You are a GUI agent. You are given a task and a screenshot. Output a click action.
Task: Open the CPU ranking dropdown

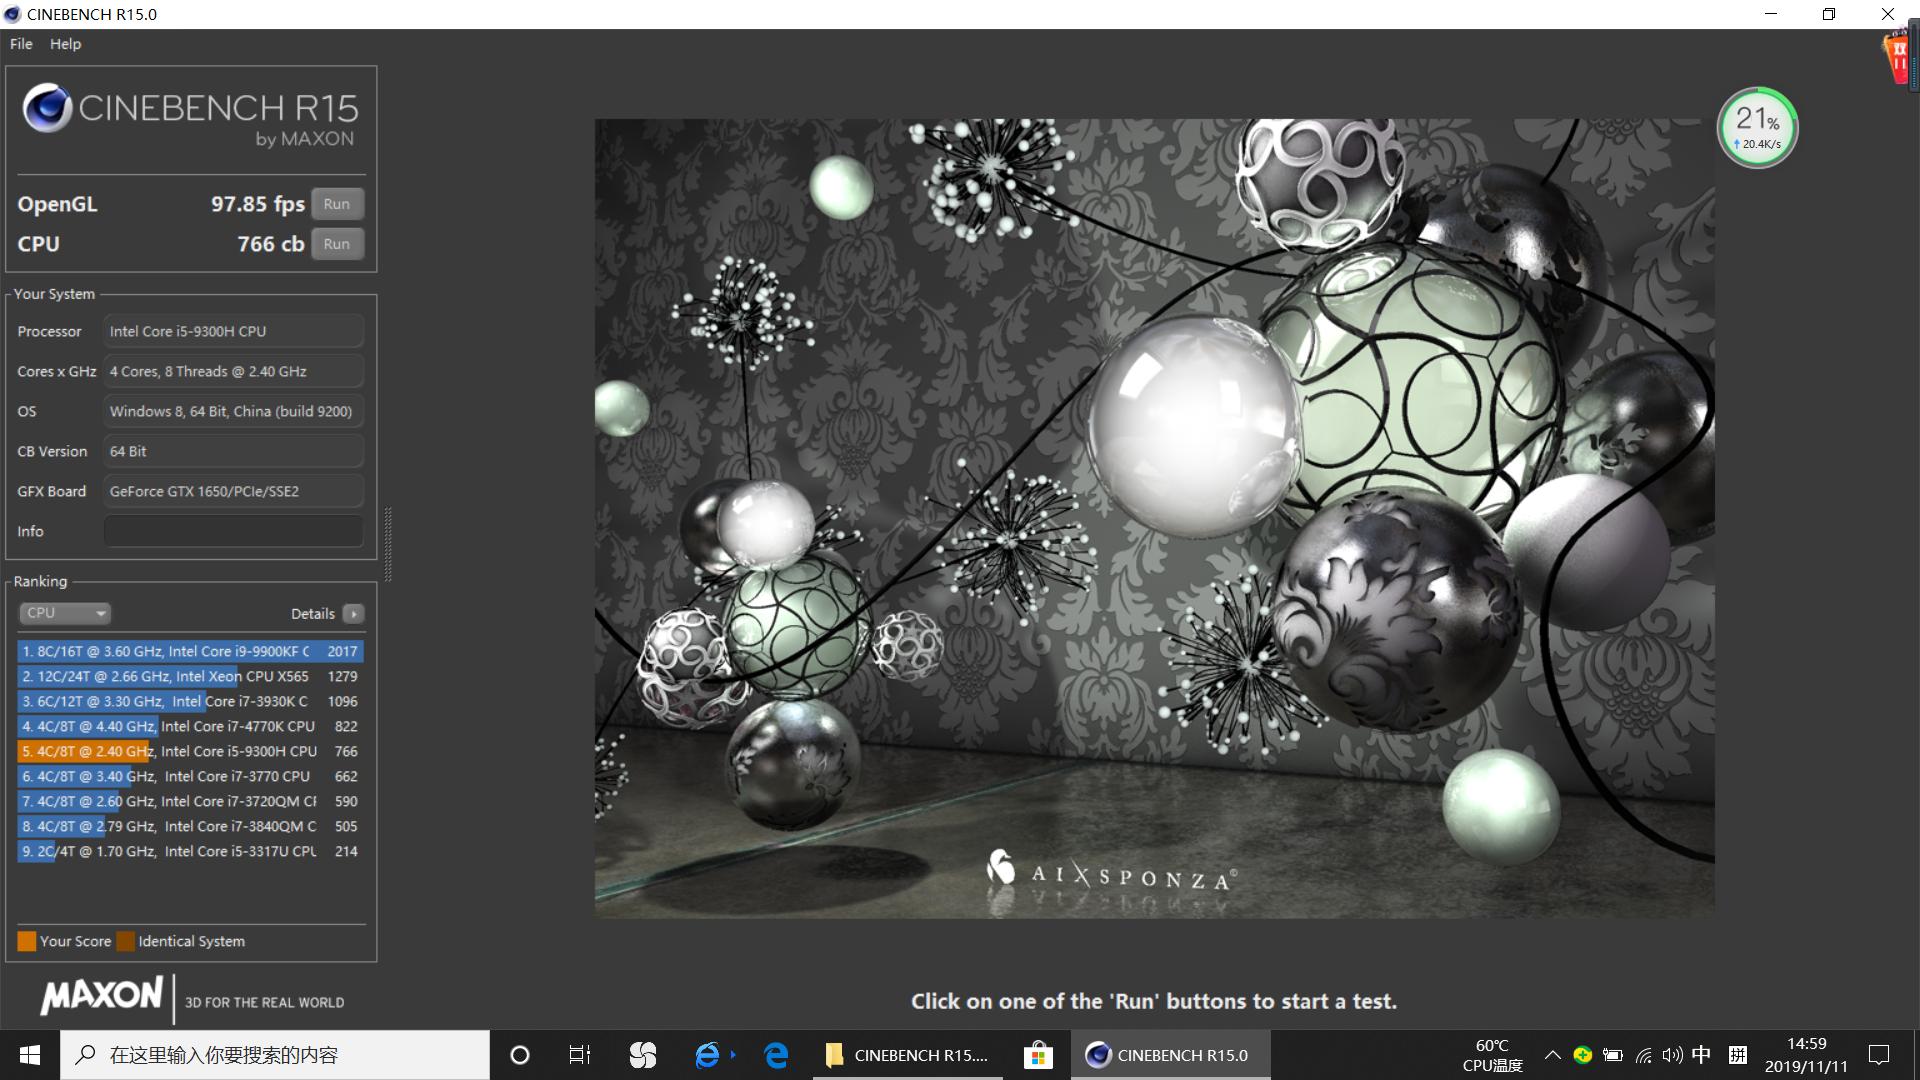tap(65, 613)
